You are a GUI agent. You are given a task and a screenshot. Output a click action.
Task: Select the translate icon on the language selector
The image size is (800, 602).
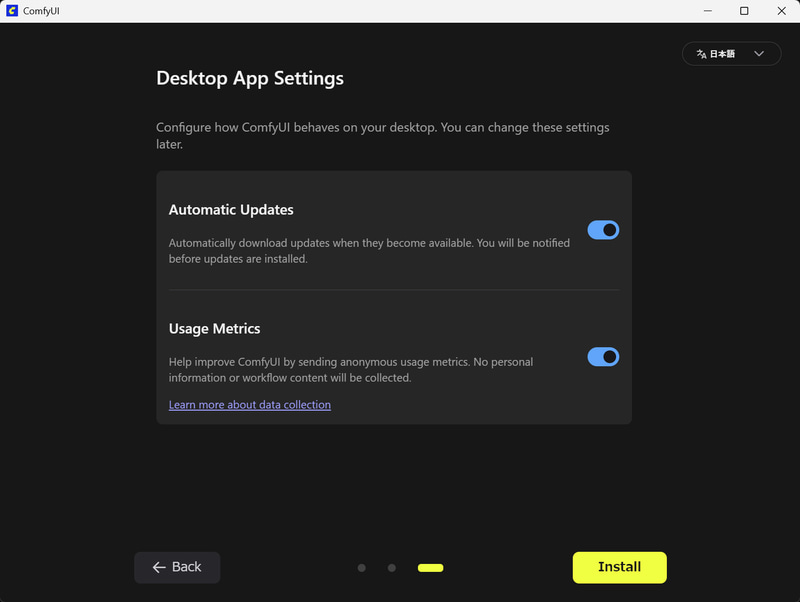point(700,53)
